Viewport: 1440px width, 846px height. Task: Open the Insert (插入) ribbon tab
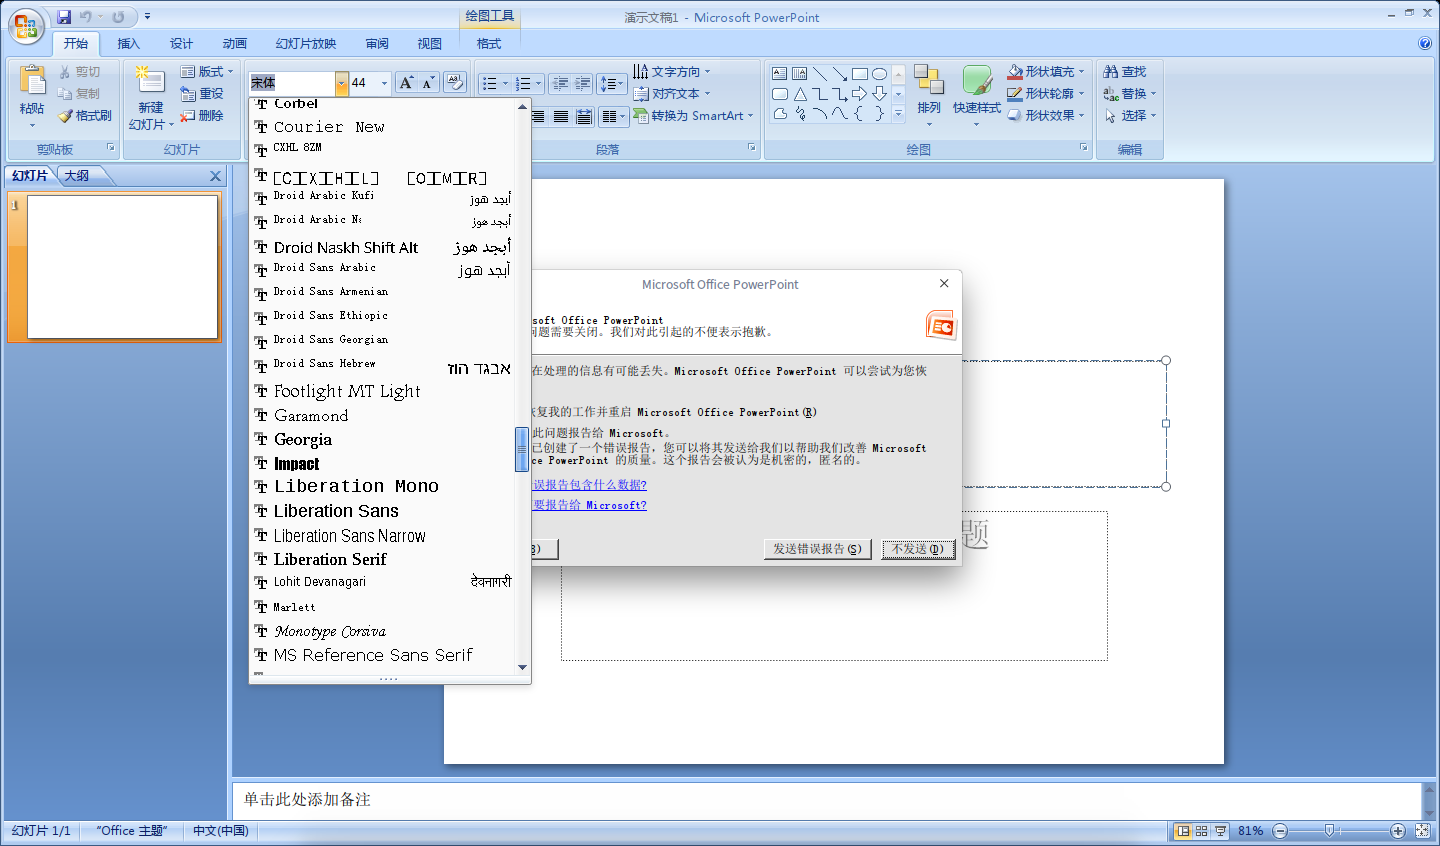pos(128,44)
